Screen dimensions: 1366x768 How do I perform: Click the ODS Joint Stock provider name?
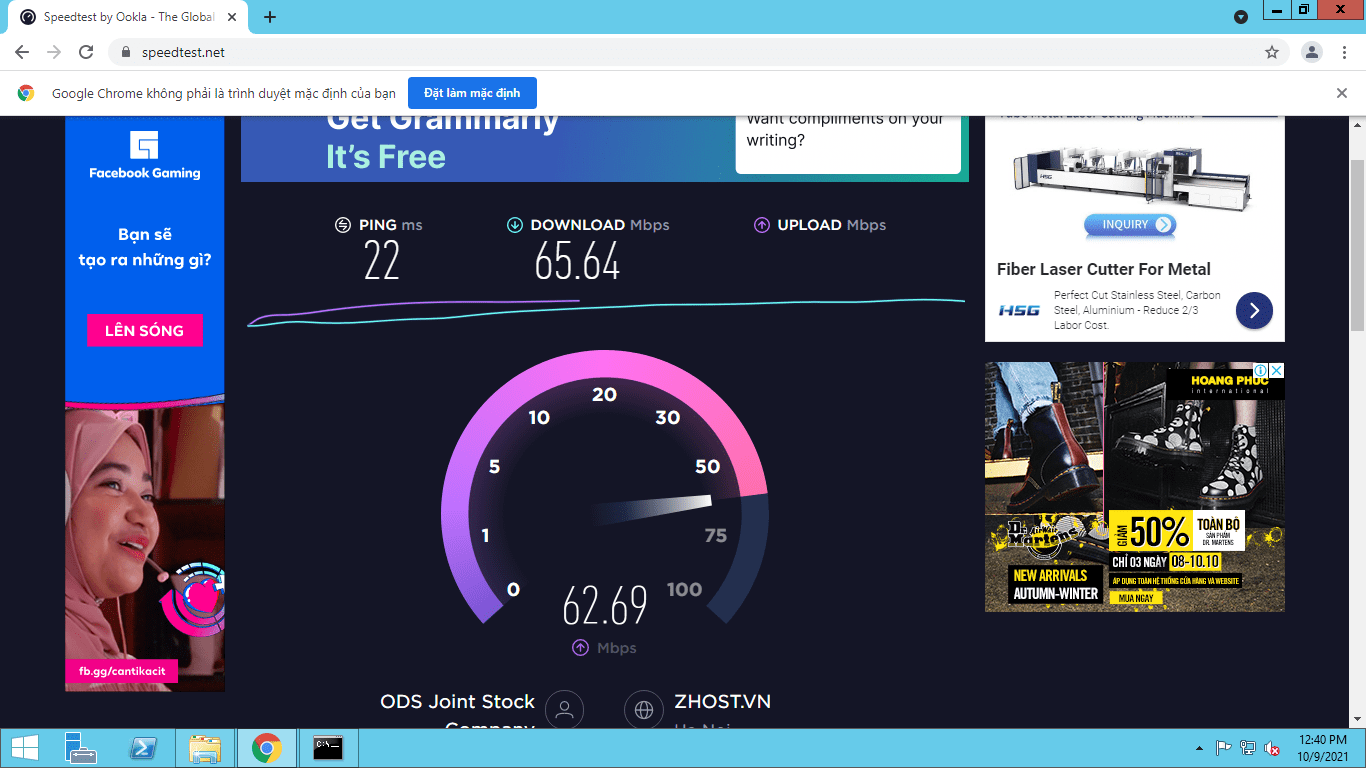[x=458, y=702]
